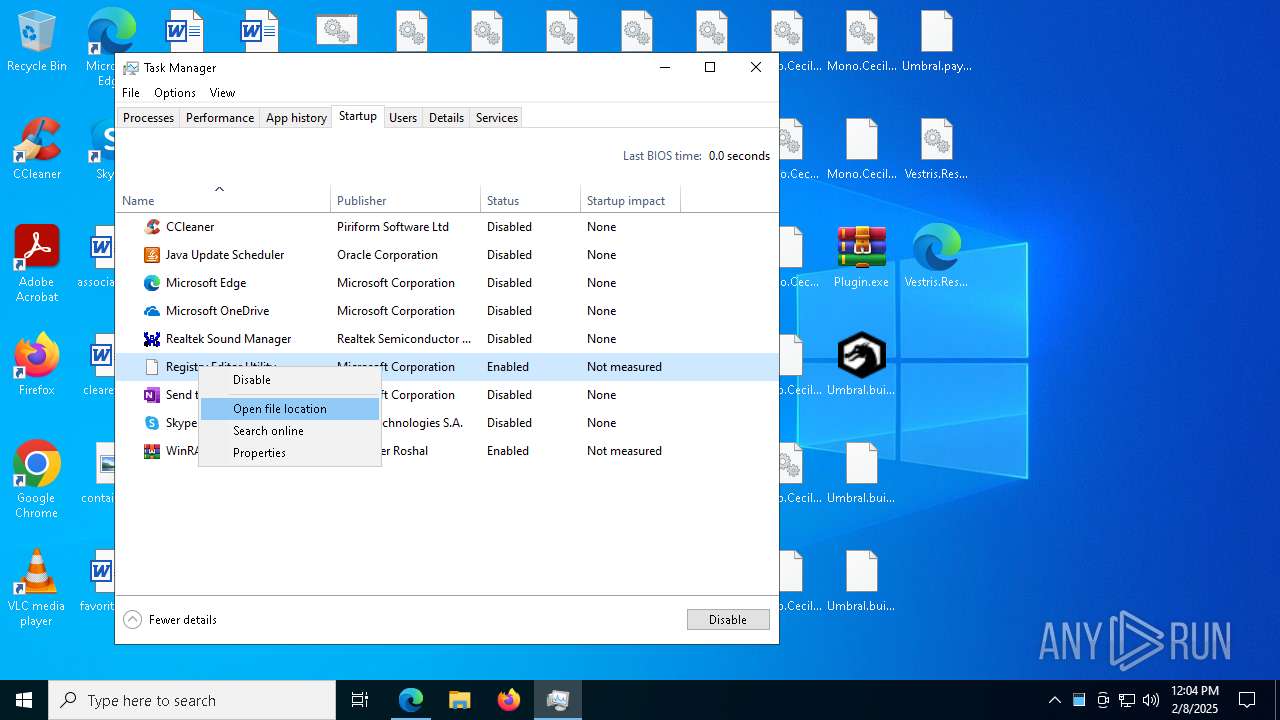The width and height of the screenshot is (1280, 720).
Task: Select Plugin.exe WinRAR desktop icon
Action: (x=861, y=257)
